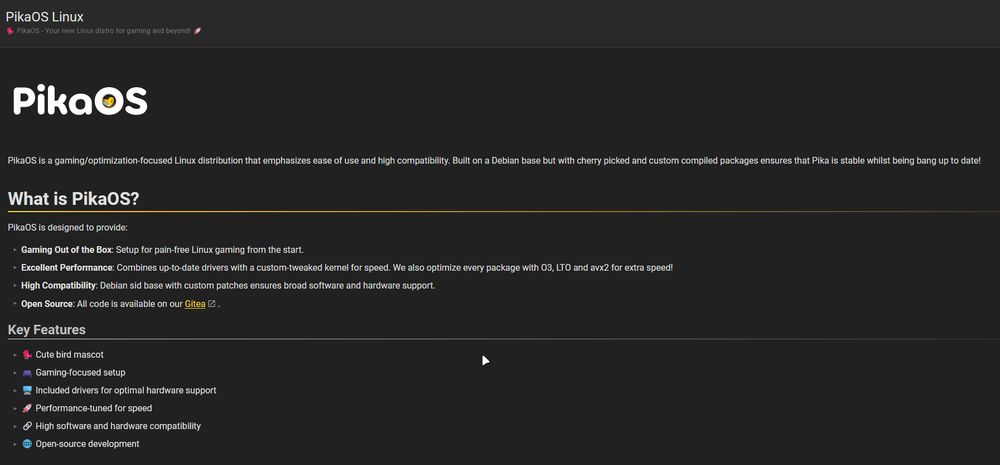Click the 'High software and hardware compatibility' item
This screenshot has height=465, width=1000.
pos(118,425)
